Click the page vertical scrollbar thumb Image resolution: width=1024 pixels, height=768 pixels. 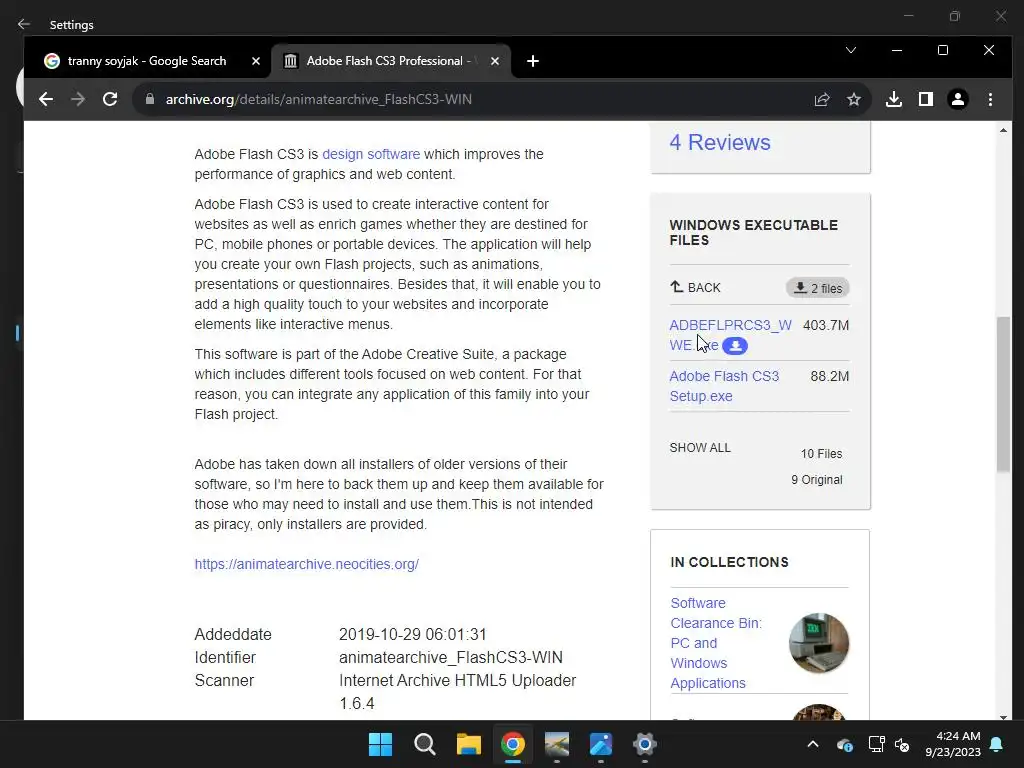(x=1003, y=394)
